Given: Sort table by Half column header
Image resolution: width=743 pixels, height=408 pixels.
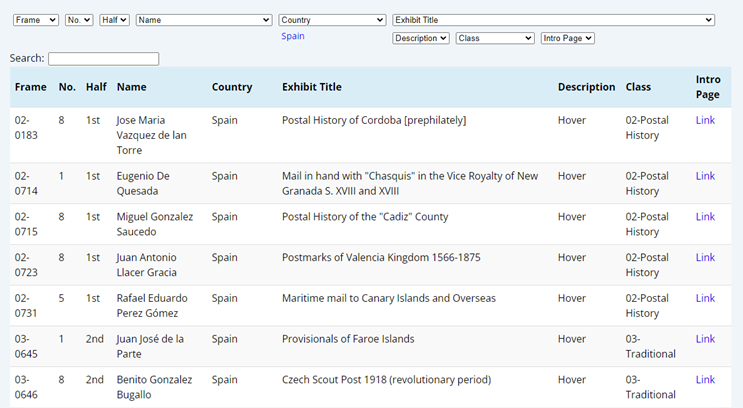Looking at the screenshot, I should pos(96,87).
